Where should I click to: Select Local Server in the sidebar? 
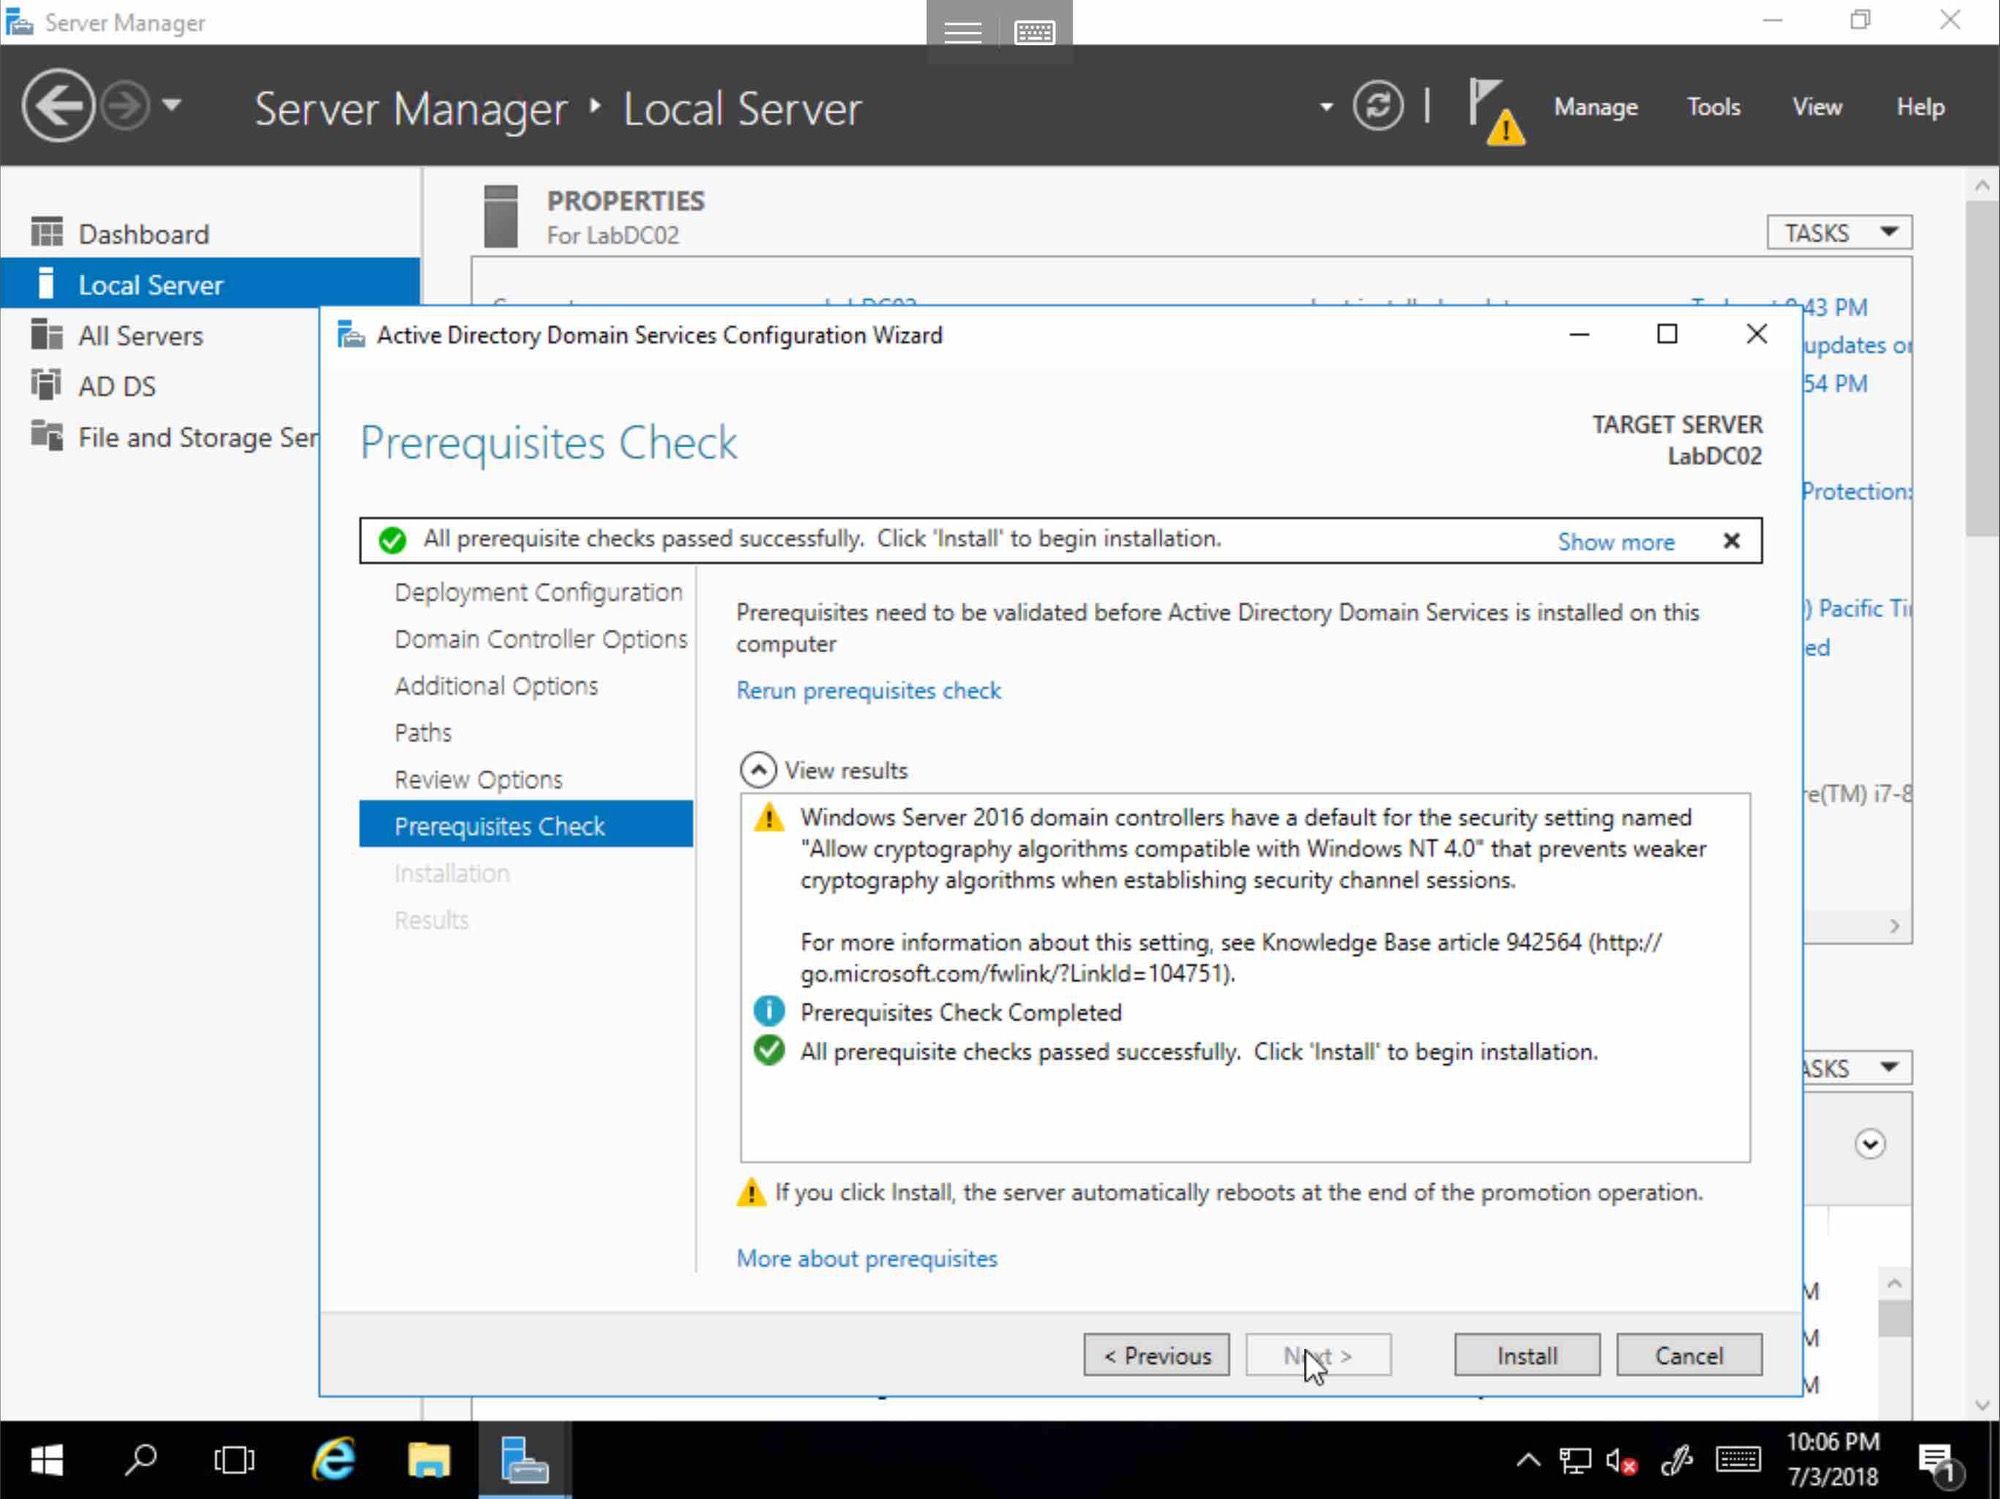(210, 284)
